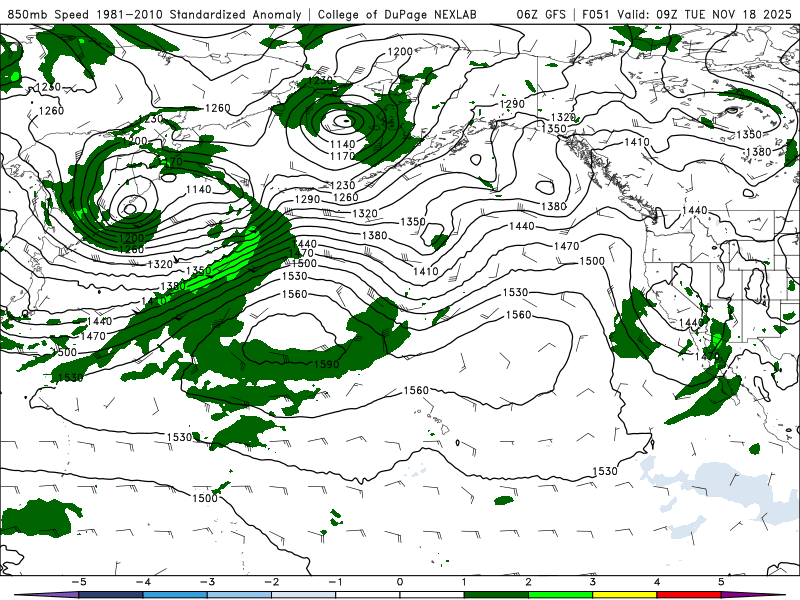Click the yellow legend segment between 3 and 4
Image resolution: width=800 pixels, height=600 pixels.
(624, 595)
